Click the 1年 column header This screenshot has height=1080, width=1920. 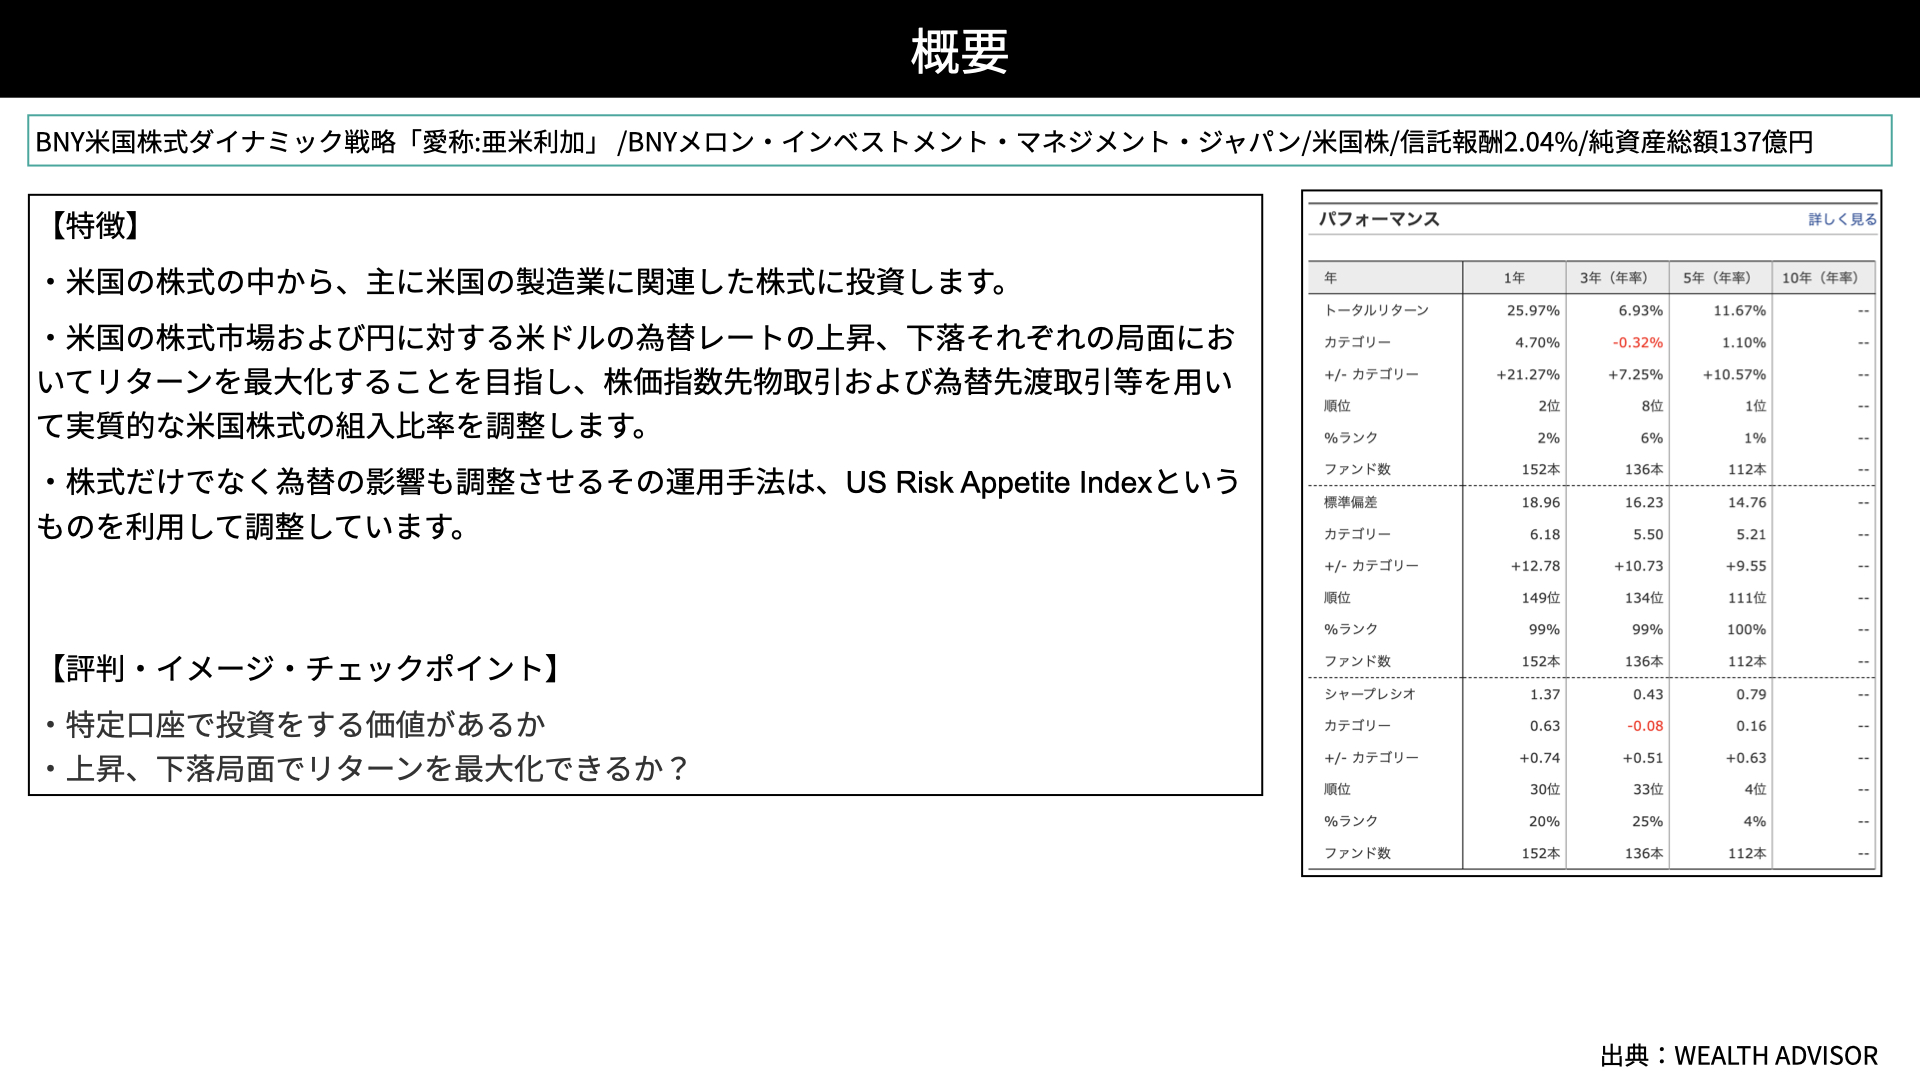click(x=1514, y=278)
